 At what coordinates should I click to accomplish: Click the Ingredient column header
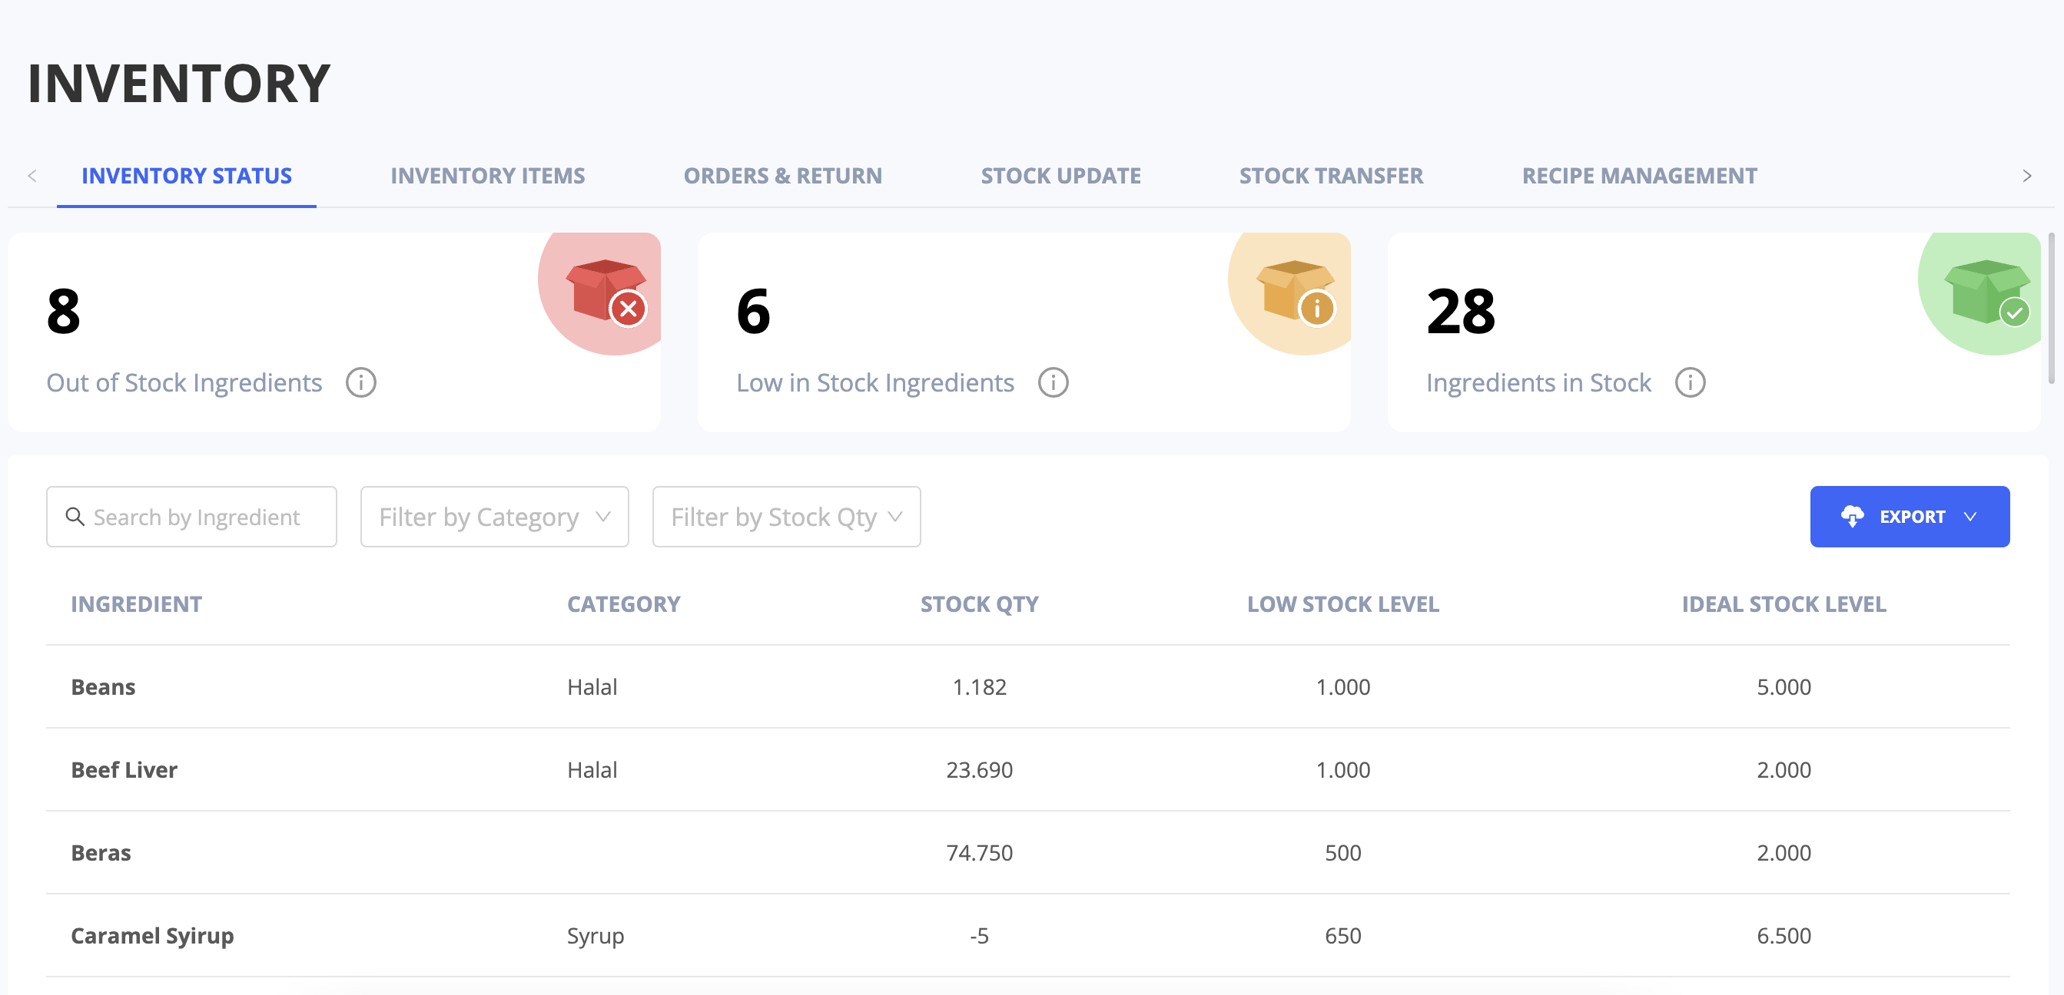136,604
